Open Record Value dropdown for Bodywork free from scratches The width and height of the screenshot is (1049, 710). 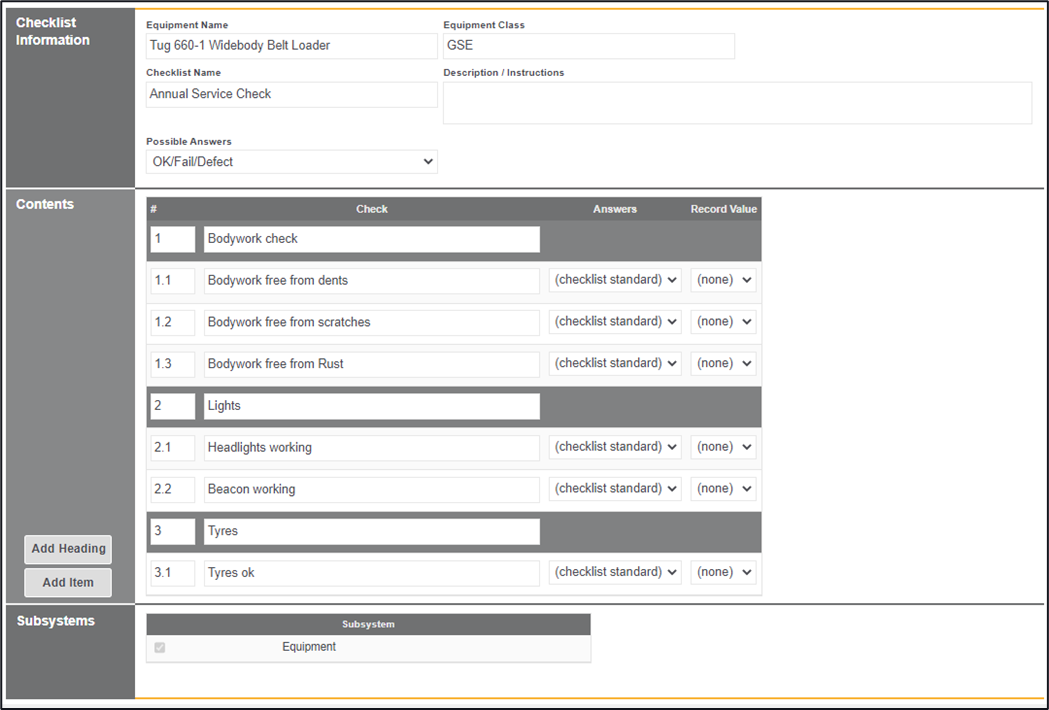pyautogui.click(x=723, y=322)
